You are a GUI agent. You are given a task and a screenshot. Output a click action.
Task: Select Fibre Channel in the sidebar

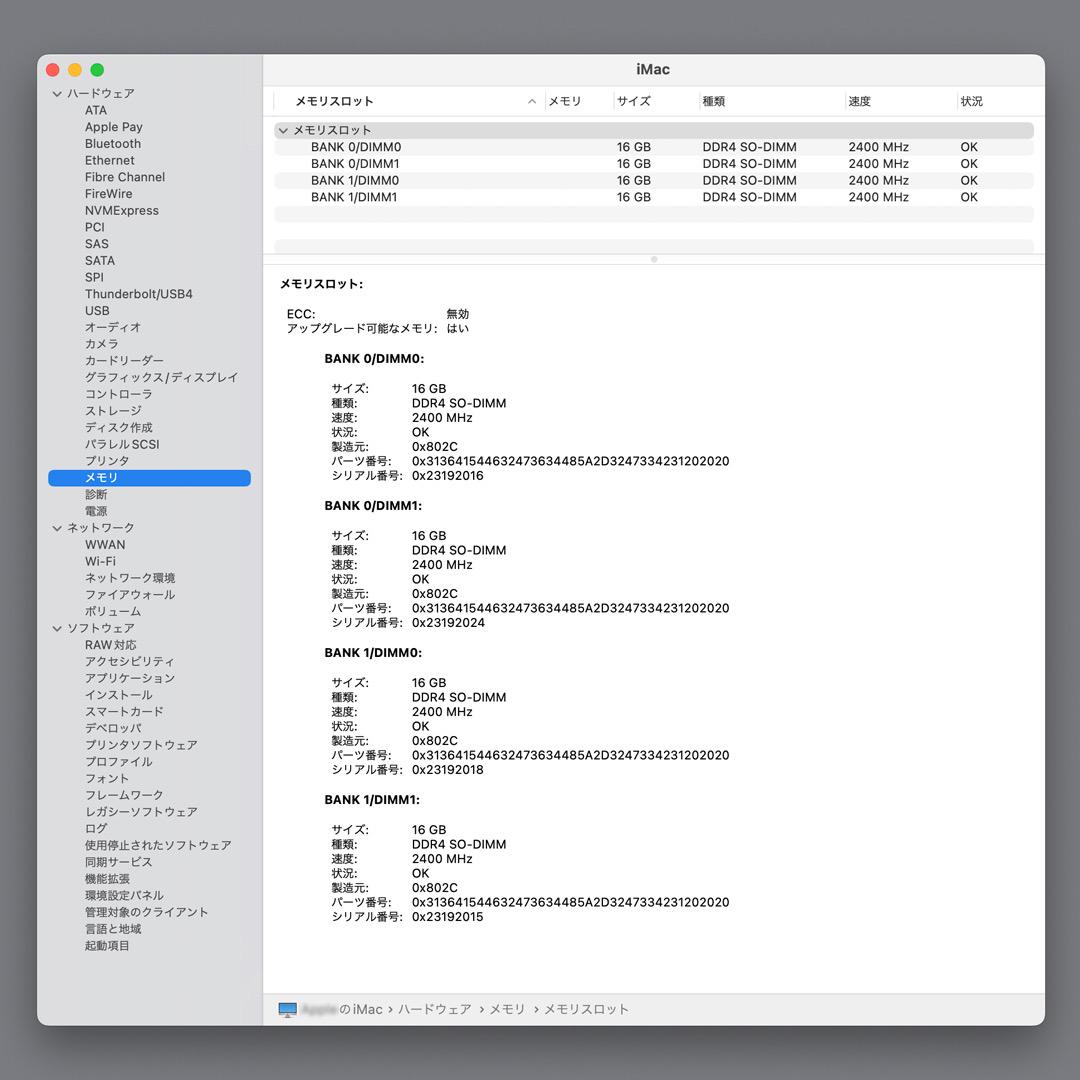tap(125, 177)
